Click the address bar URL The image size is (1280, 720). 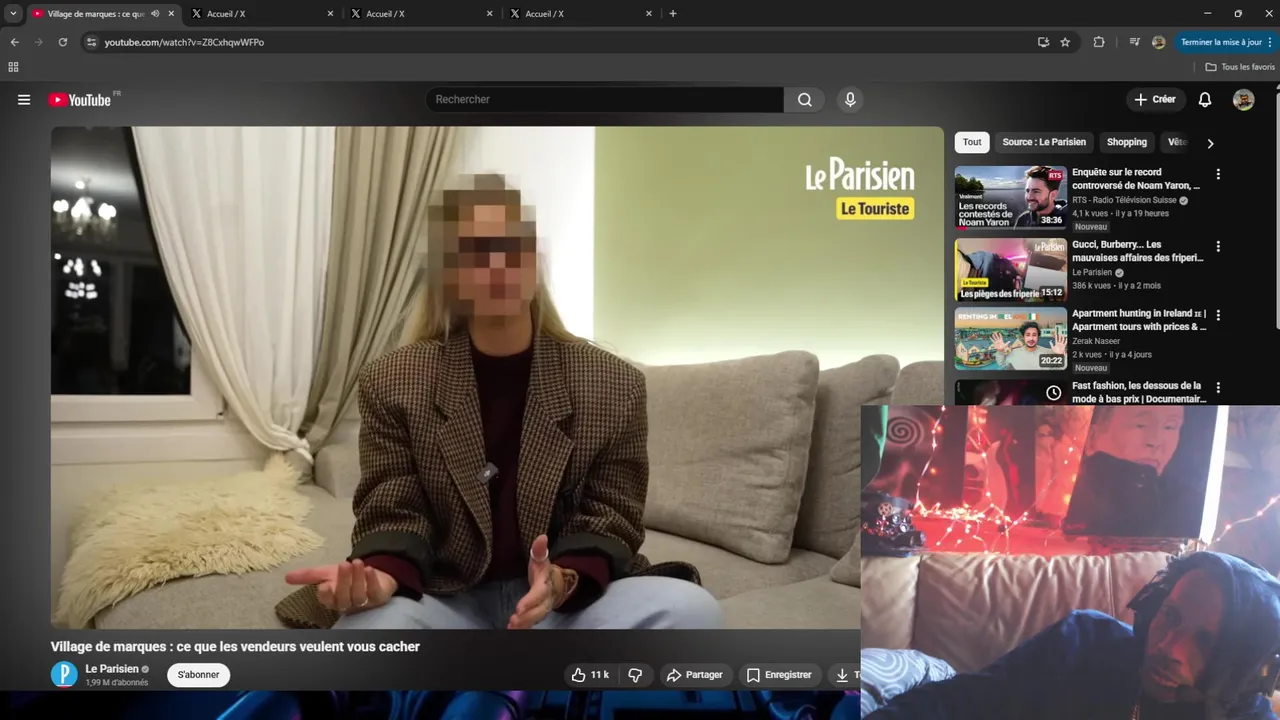(x=185, y=42)
